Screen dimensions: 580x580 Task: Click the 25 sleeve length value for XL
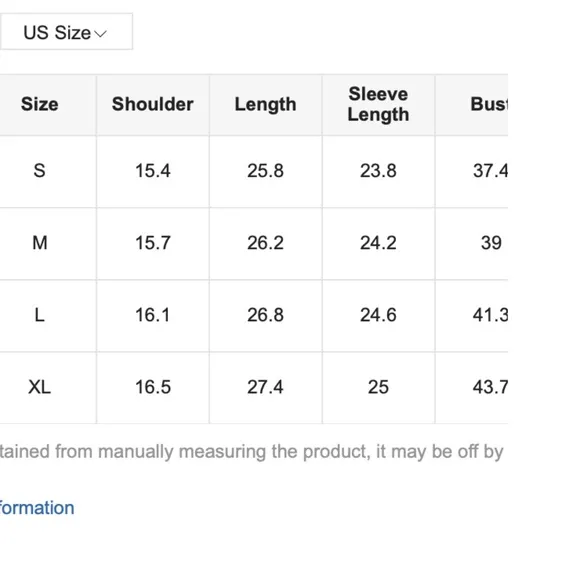coord(378,387)
